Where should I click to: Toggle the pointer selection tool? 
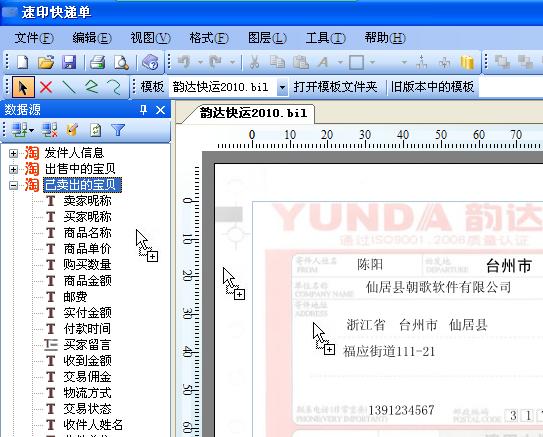tap(23, 87)
